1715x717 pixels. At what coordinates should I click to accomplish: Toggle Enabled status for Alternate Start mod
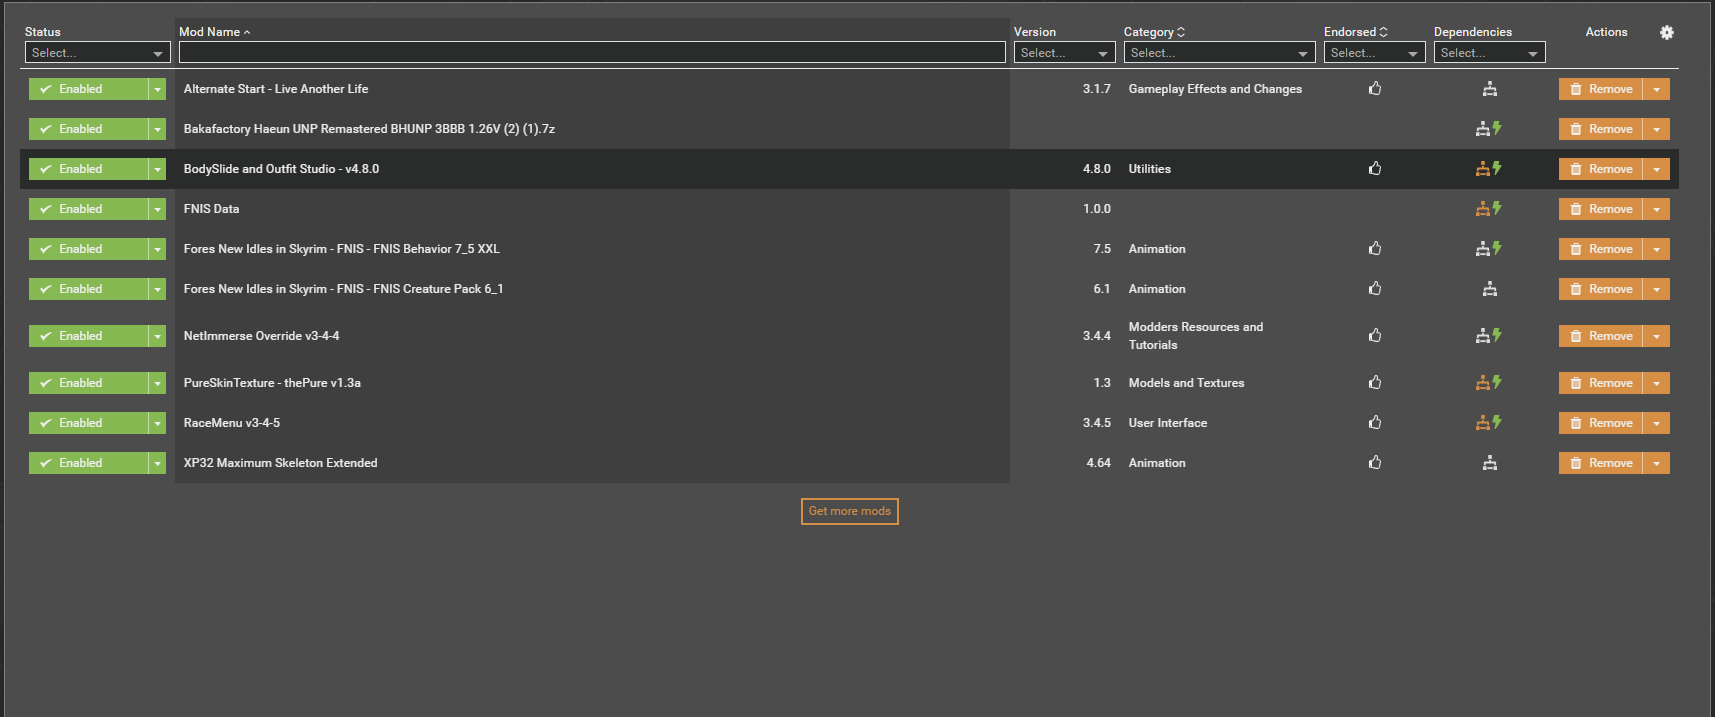pos(88,89)
